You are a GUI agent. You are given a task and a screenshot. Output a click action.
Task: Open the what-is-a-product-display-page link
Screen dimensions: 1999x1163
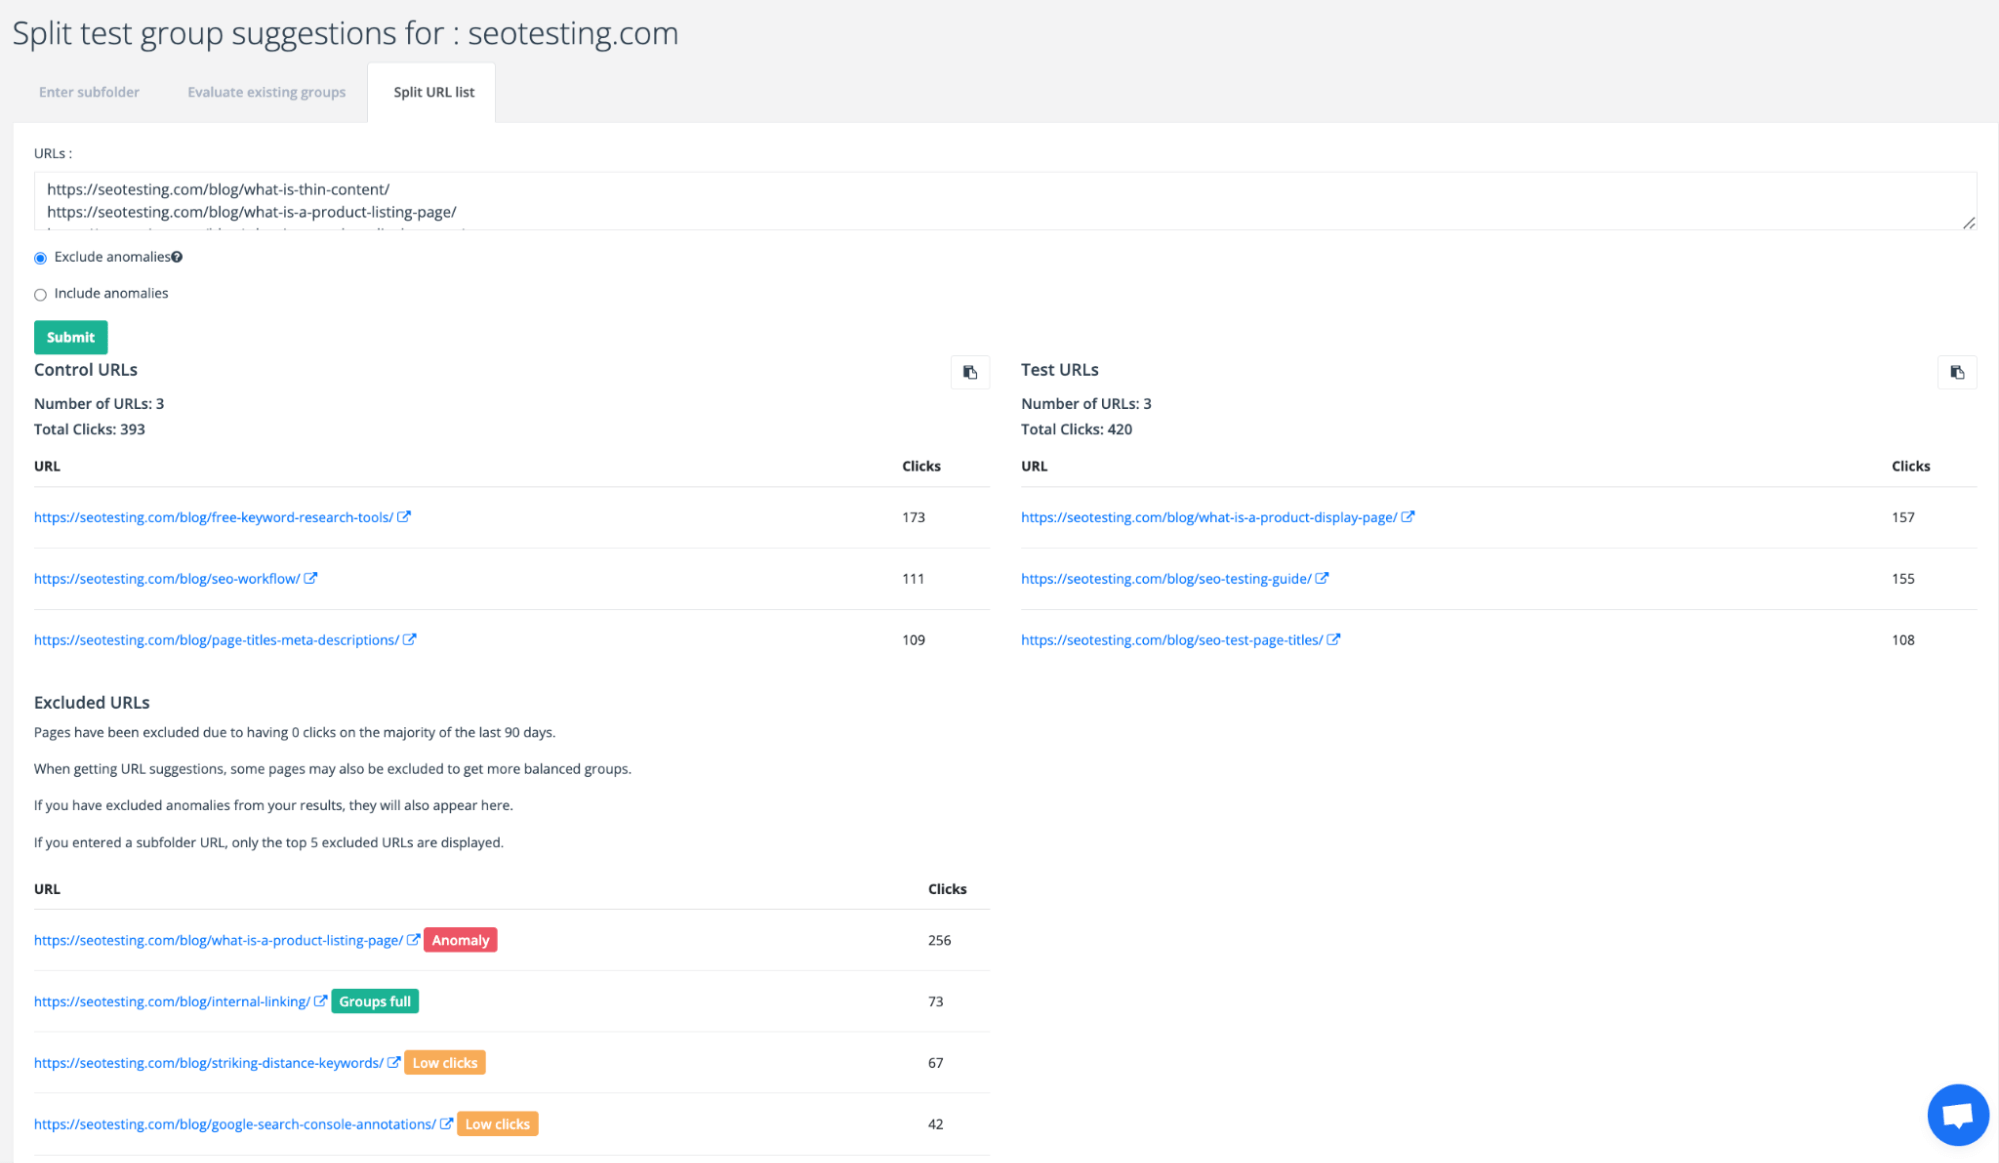pyautogui.click(x=1209, y=517)
